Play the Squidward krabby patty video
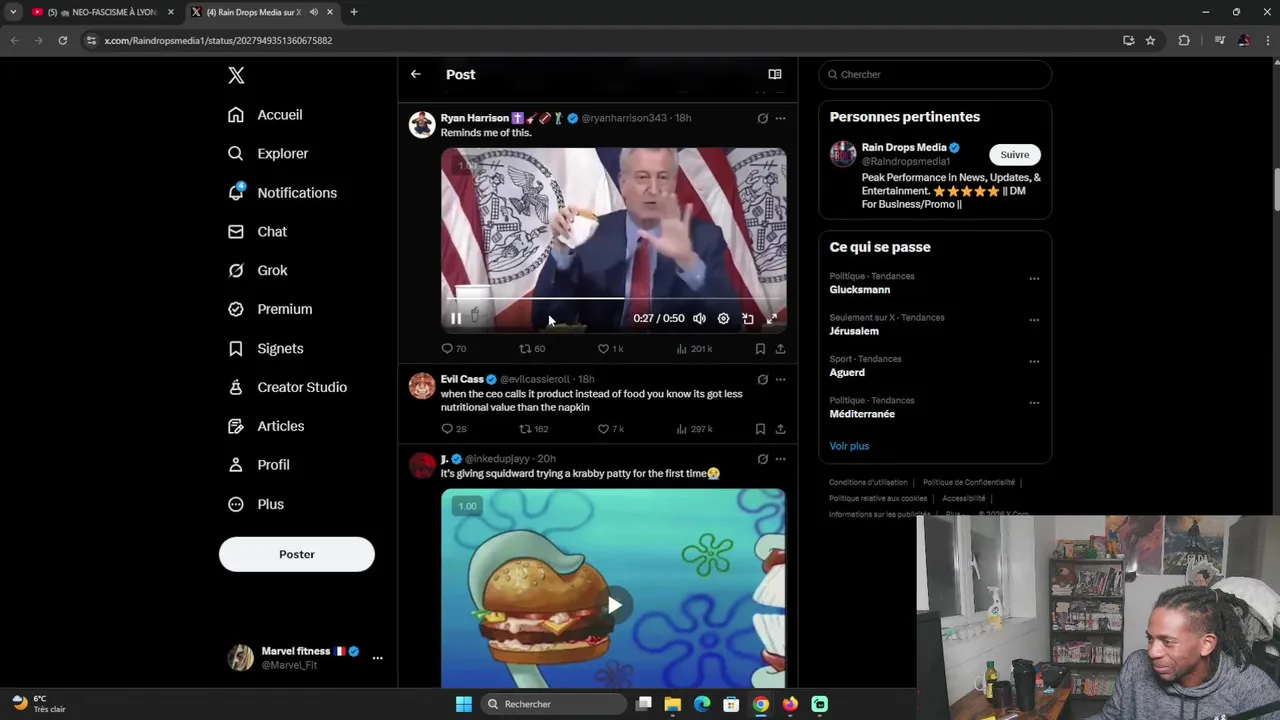1280x720 pixels. (x=614, y=605)
